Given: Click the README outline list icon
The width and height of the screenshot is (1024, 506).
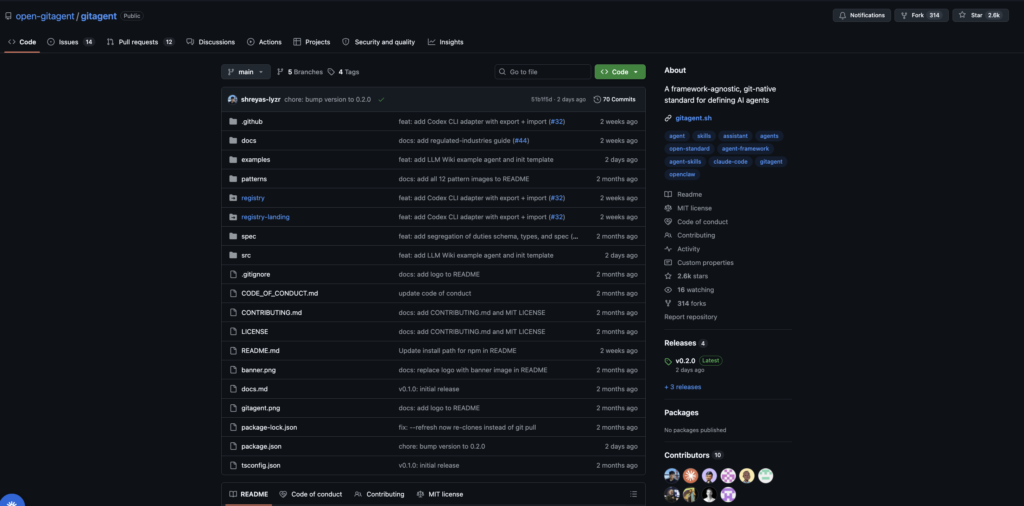Looking at the screenshot, I should tap(633, 494).
